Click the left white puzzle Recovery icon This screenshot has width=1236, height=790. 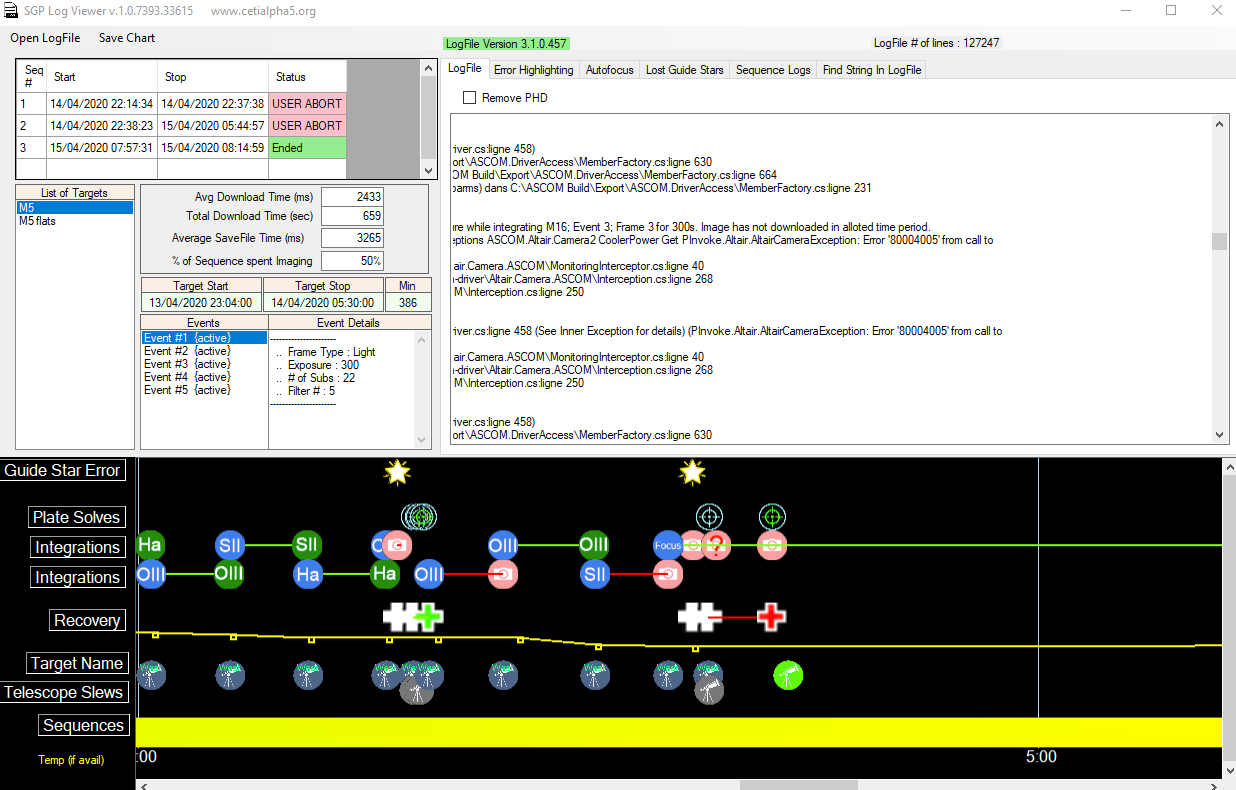pyautogui.click(x=400, y=617)
